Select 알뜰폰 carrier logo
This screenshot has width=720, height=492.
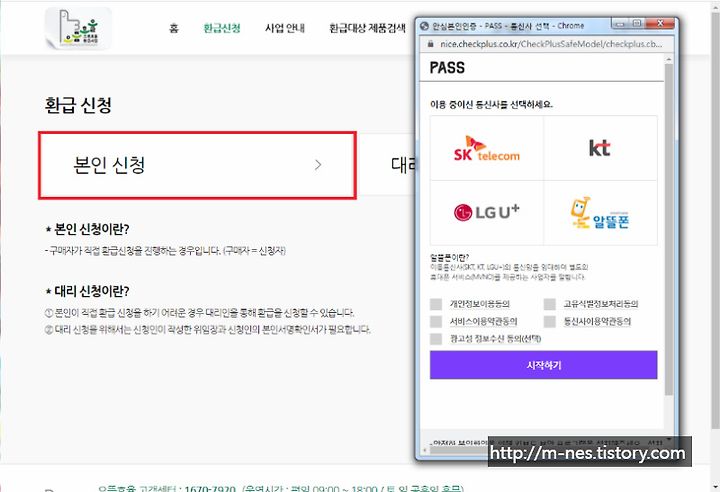[600, 213]
